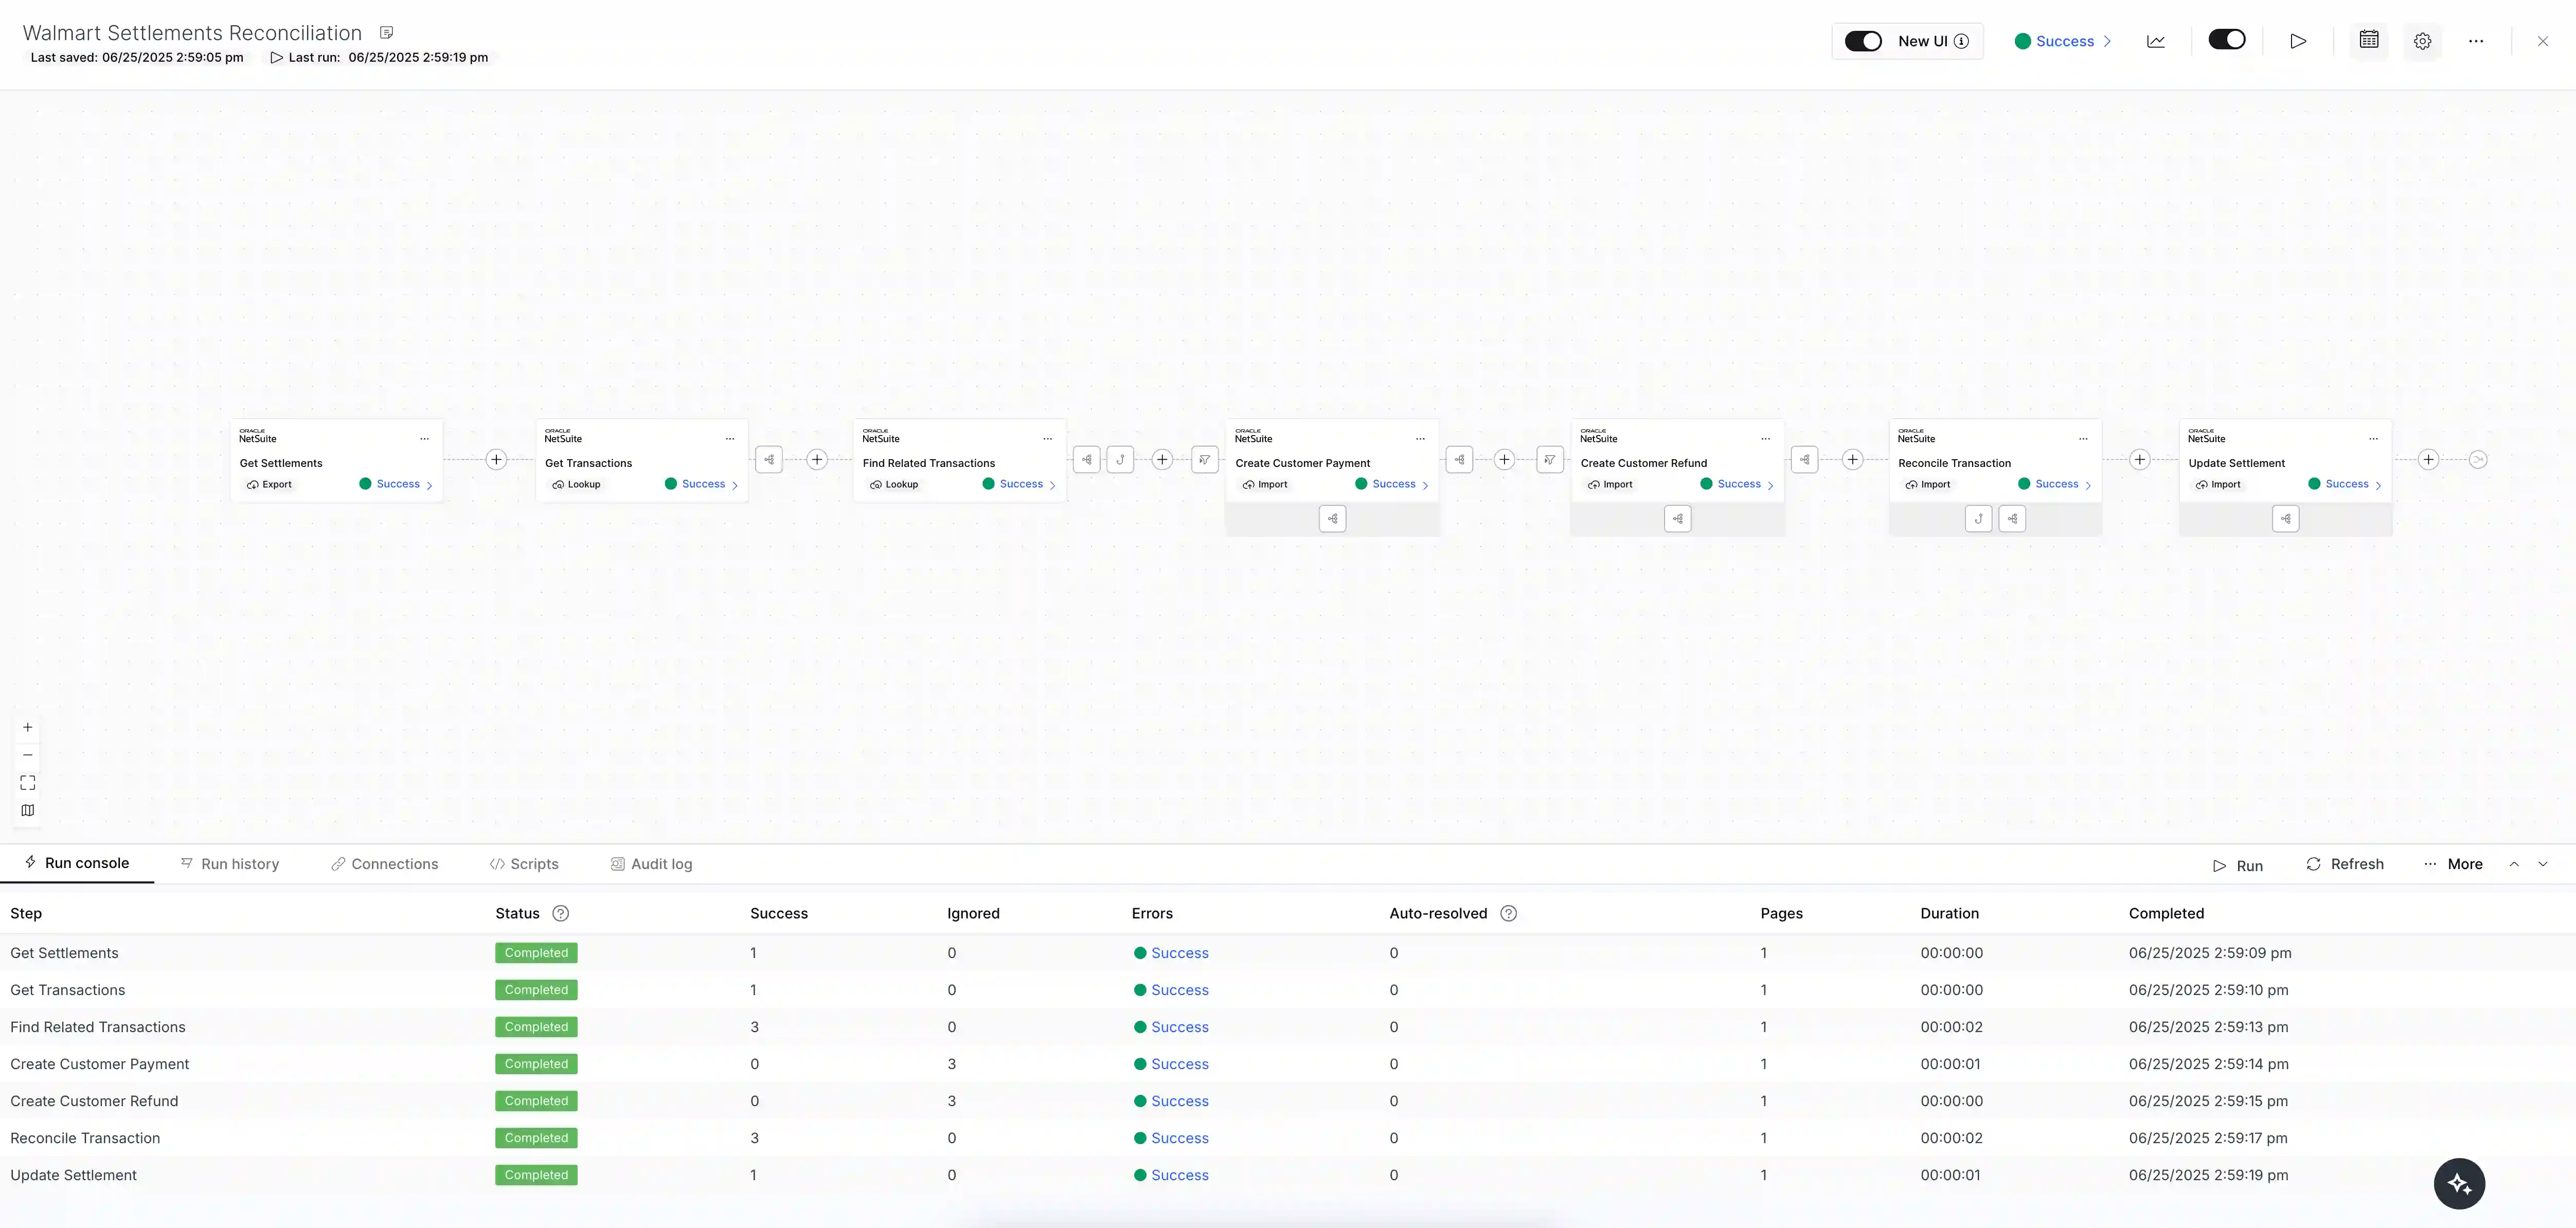Screen dimensions: 2576x1228
Task: Toggle the New UI switch
Action: [1863, 41]
